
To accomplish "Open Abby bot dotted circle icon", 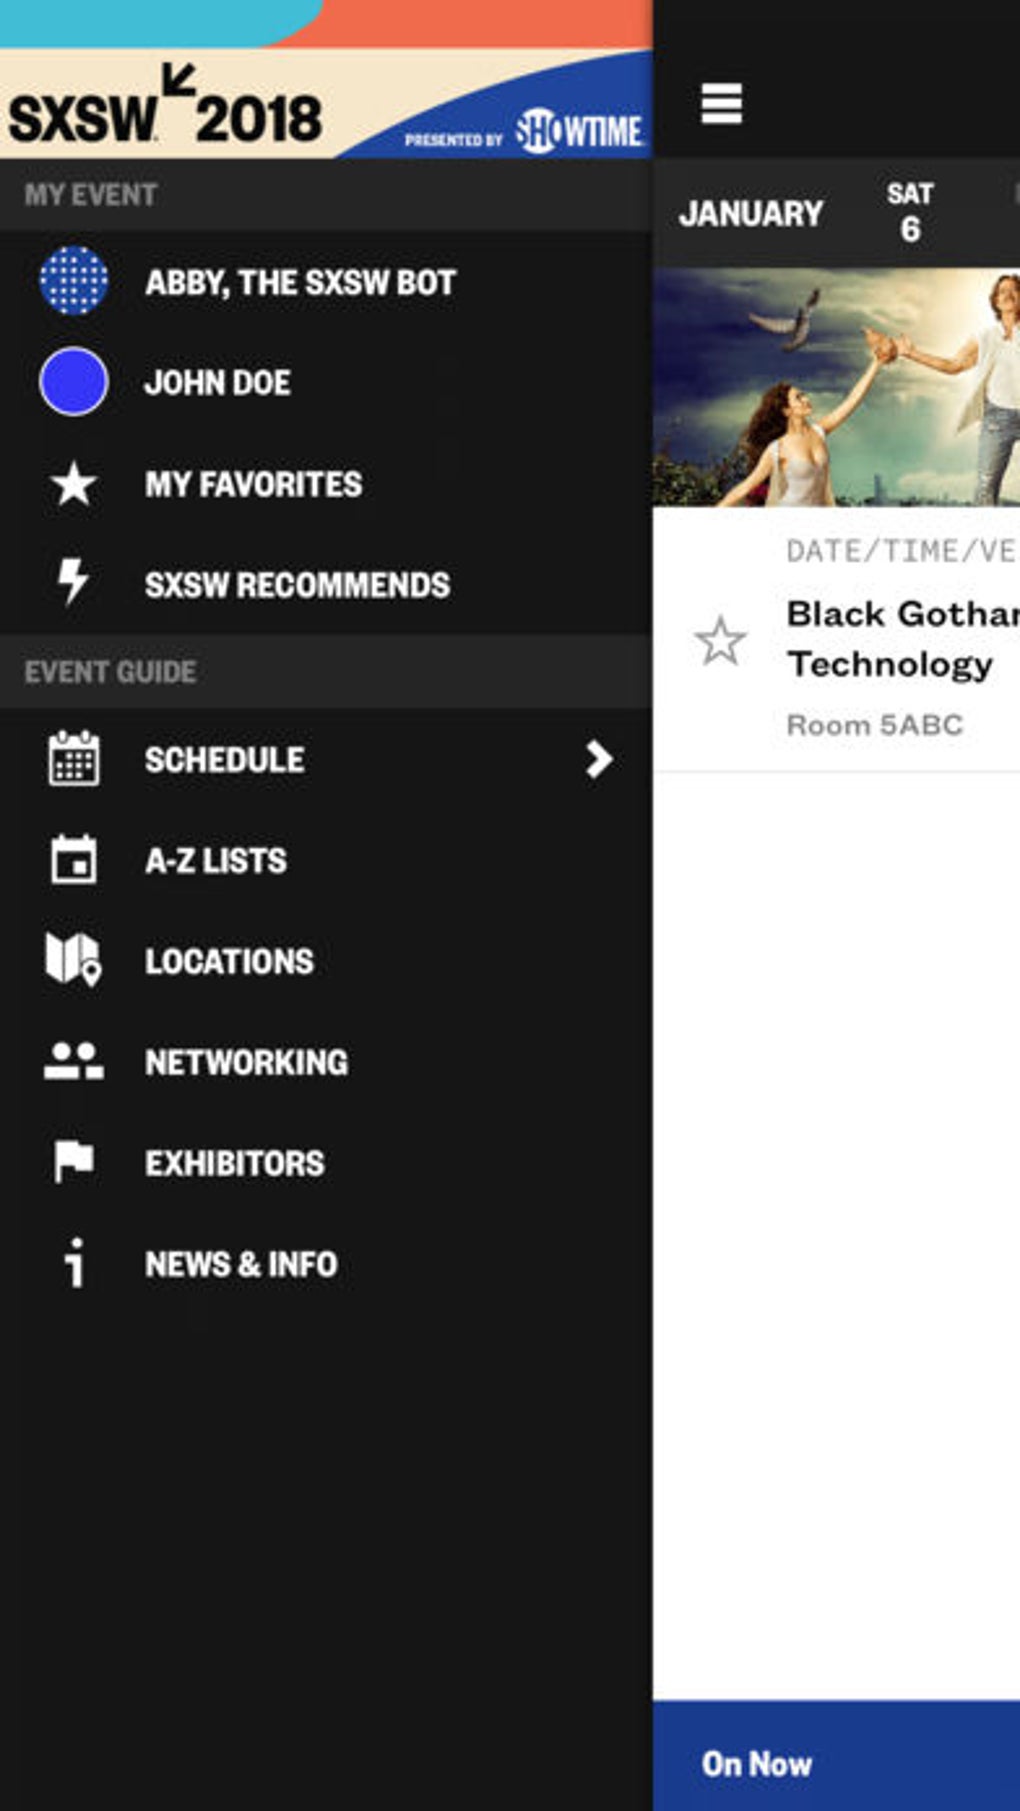I will (73, 281).
